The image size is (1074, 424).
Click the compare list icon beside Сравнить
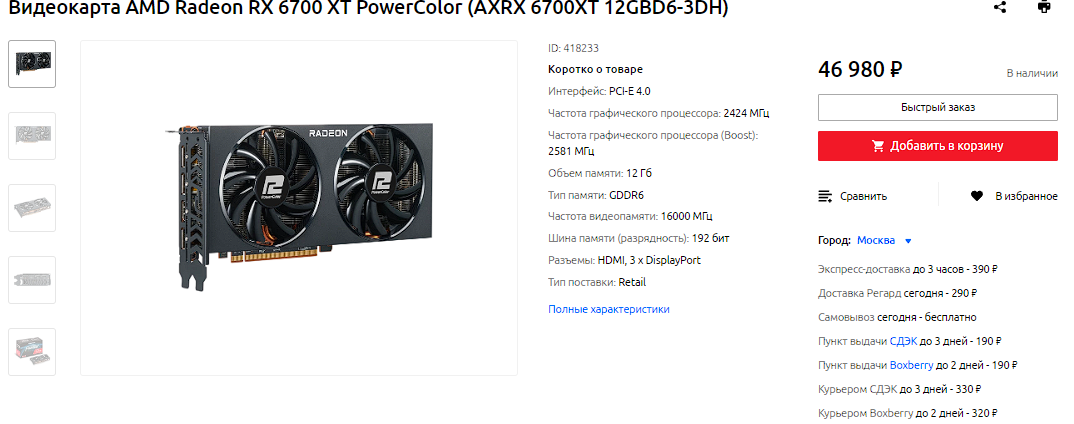pos(825,196)
